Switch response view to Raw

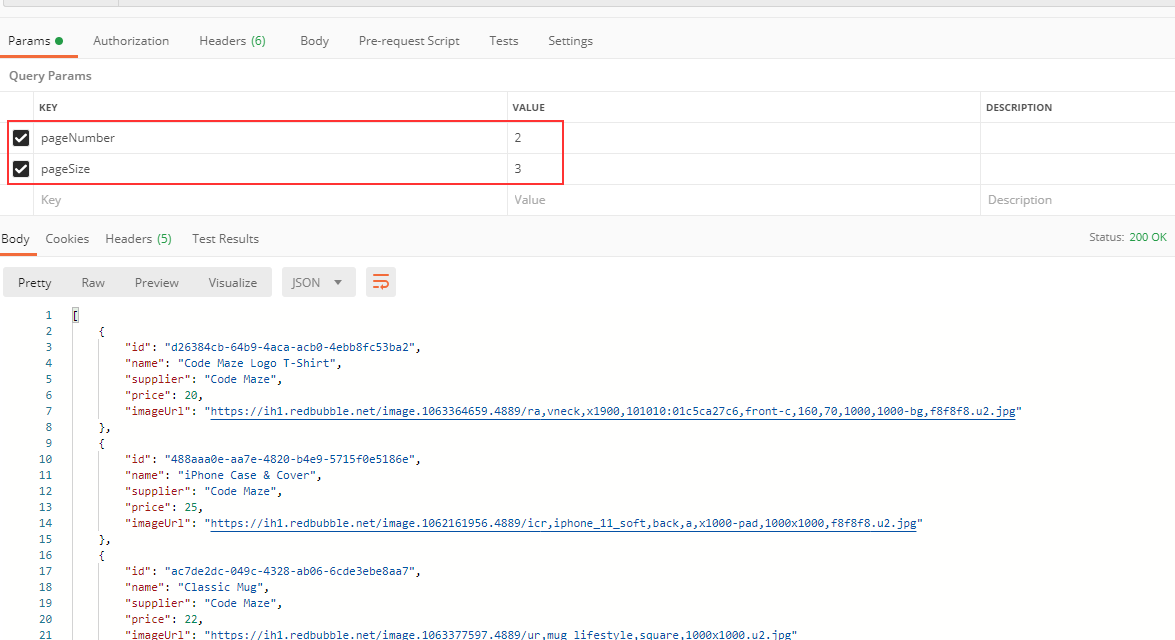tap(93, 283)
